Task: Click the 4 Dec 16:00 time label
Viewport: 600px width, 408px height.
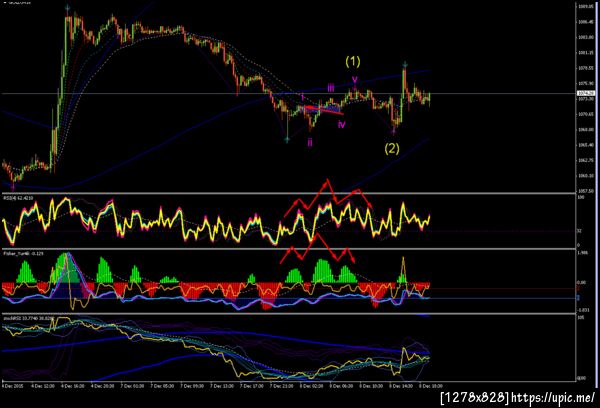Action: pyautogui.click(x=72, y=386)
